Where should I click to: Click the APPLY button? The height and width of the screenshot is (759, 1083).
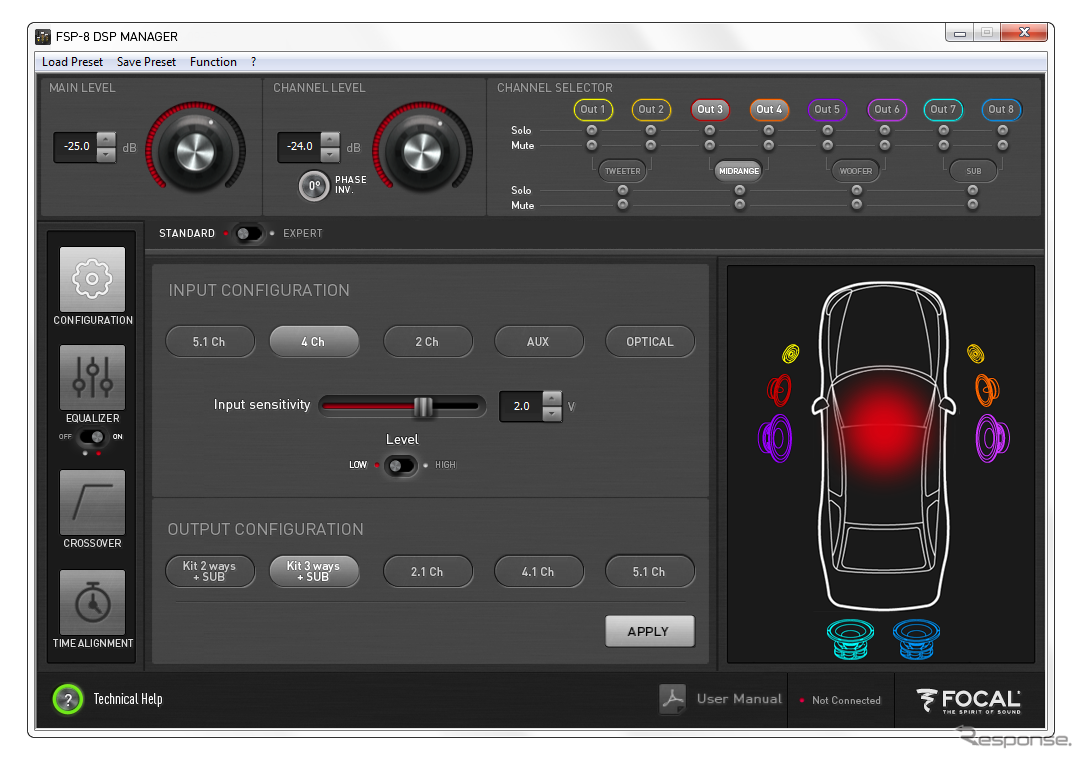(649, 631)
